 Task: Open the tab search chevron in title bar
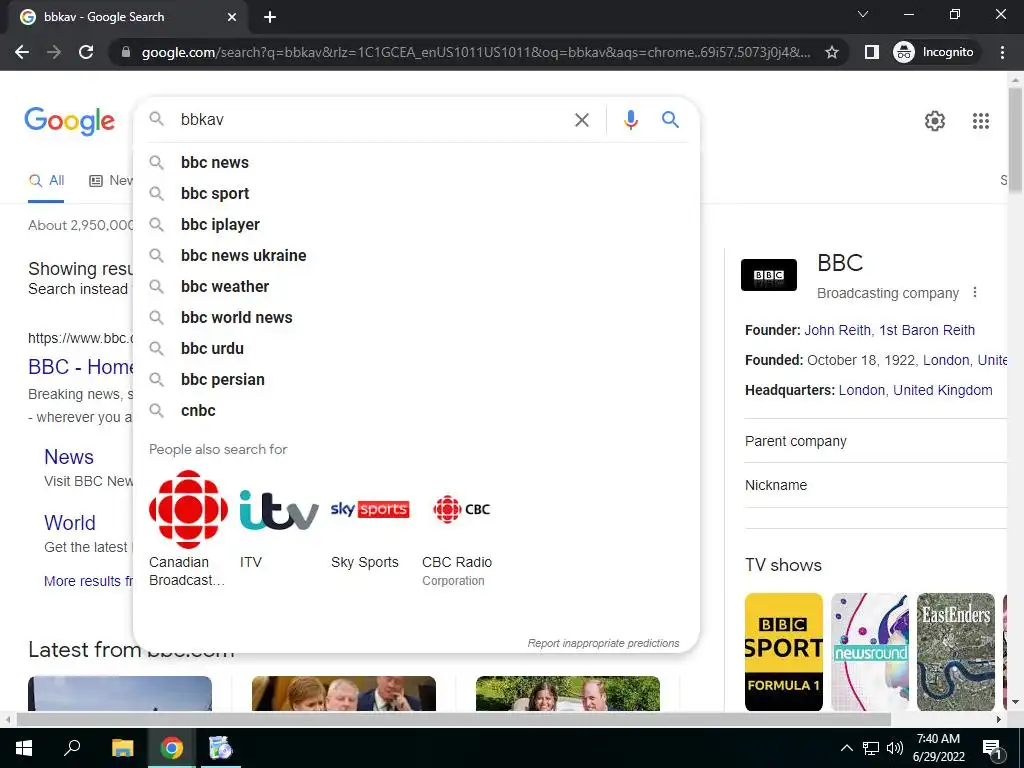point(863,14)
